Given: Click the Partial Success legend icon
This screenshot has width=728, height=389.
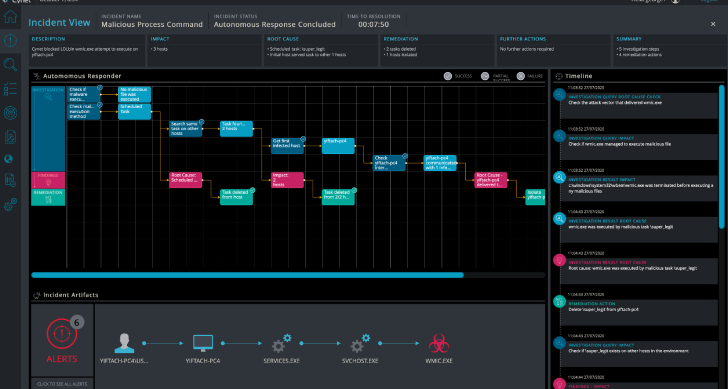Looking at the screenshot, I should (x=485, y=76).
